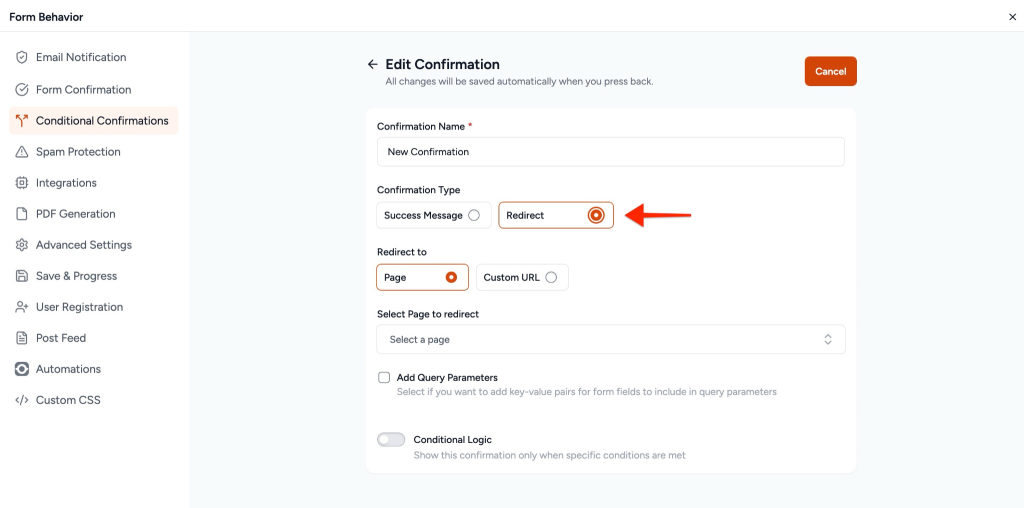The image size is (1024, 508).
Task: Go to the Post Feed section
Action: pyautogui.click(x=61, y=338)
